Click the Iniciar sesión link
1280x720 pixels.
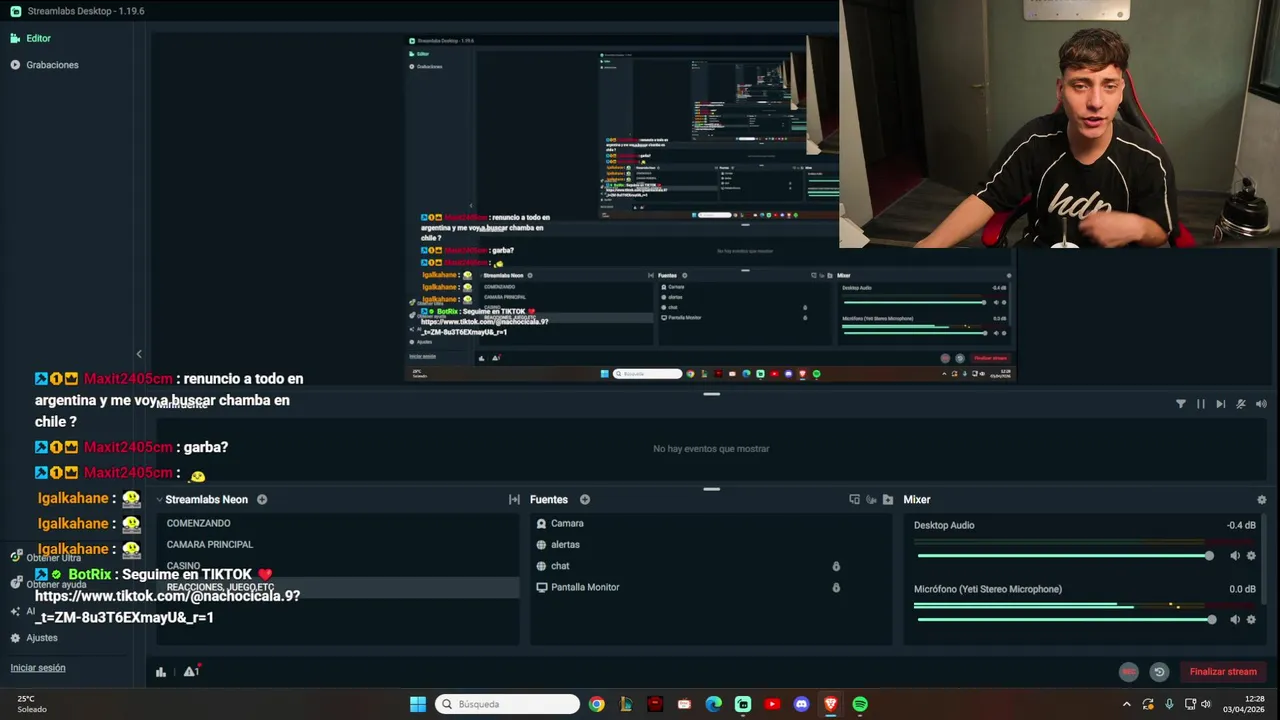click(x=38, y=668)
